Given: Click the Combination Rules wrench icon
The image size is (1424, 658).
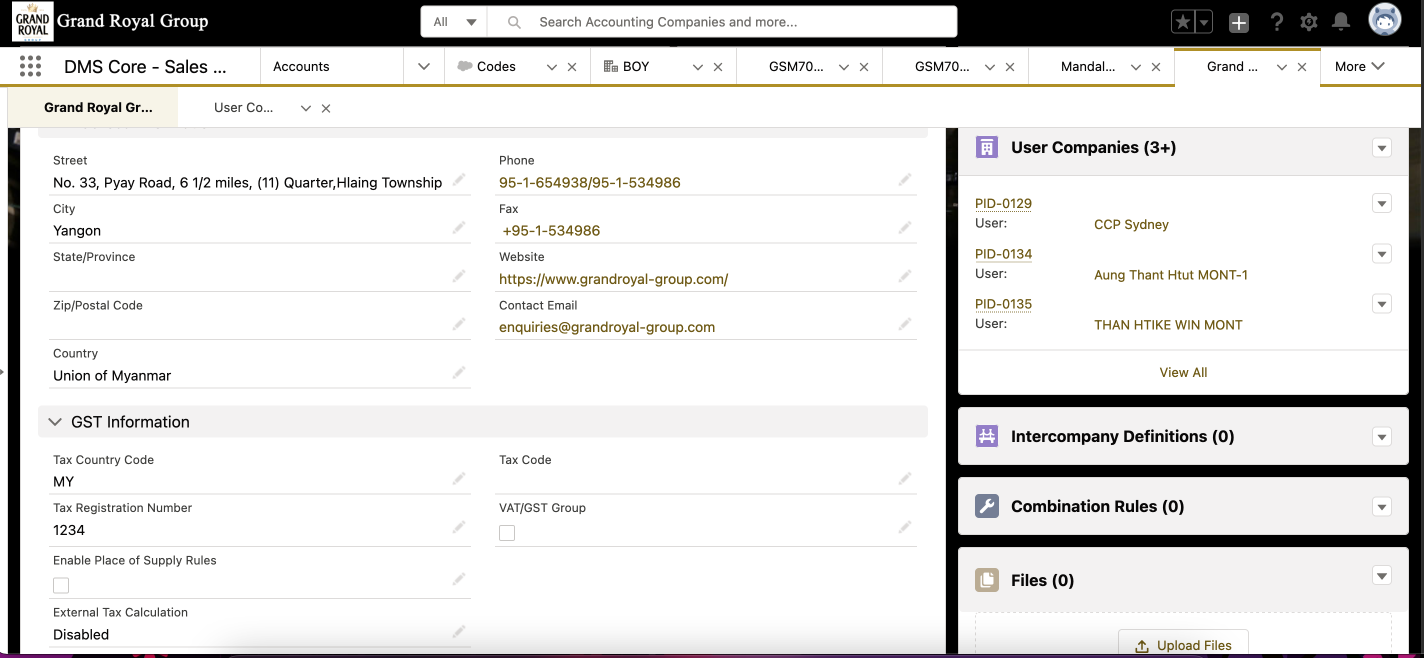Looking at the screenshot, I should (987, 506).
